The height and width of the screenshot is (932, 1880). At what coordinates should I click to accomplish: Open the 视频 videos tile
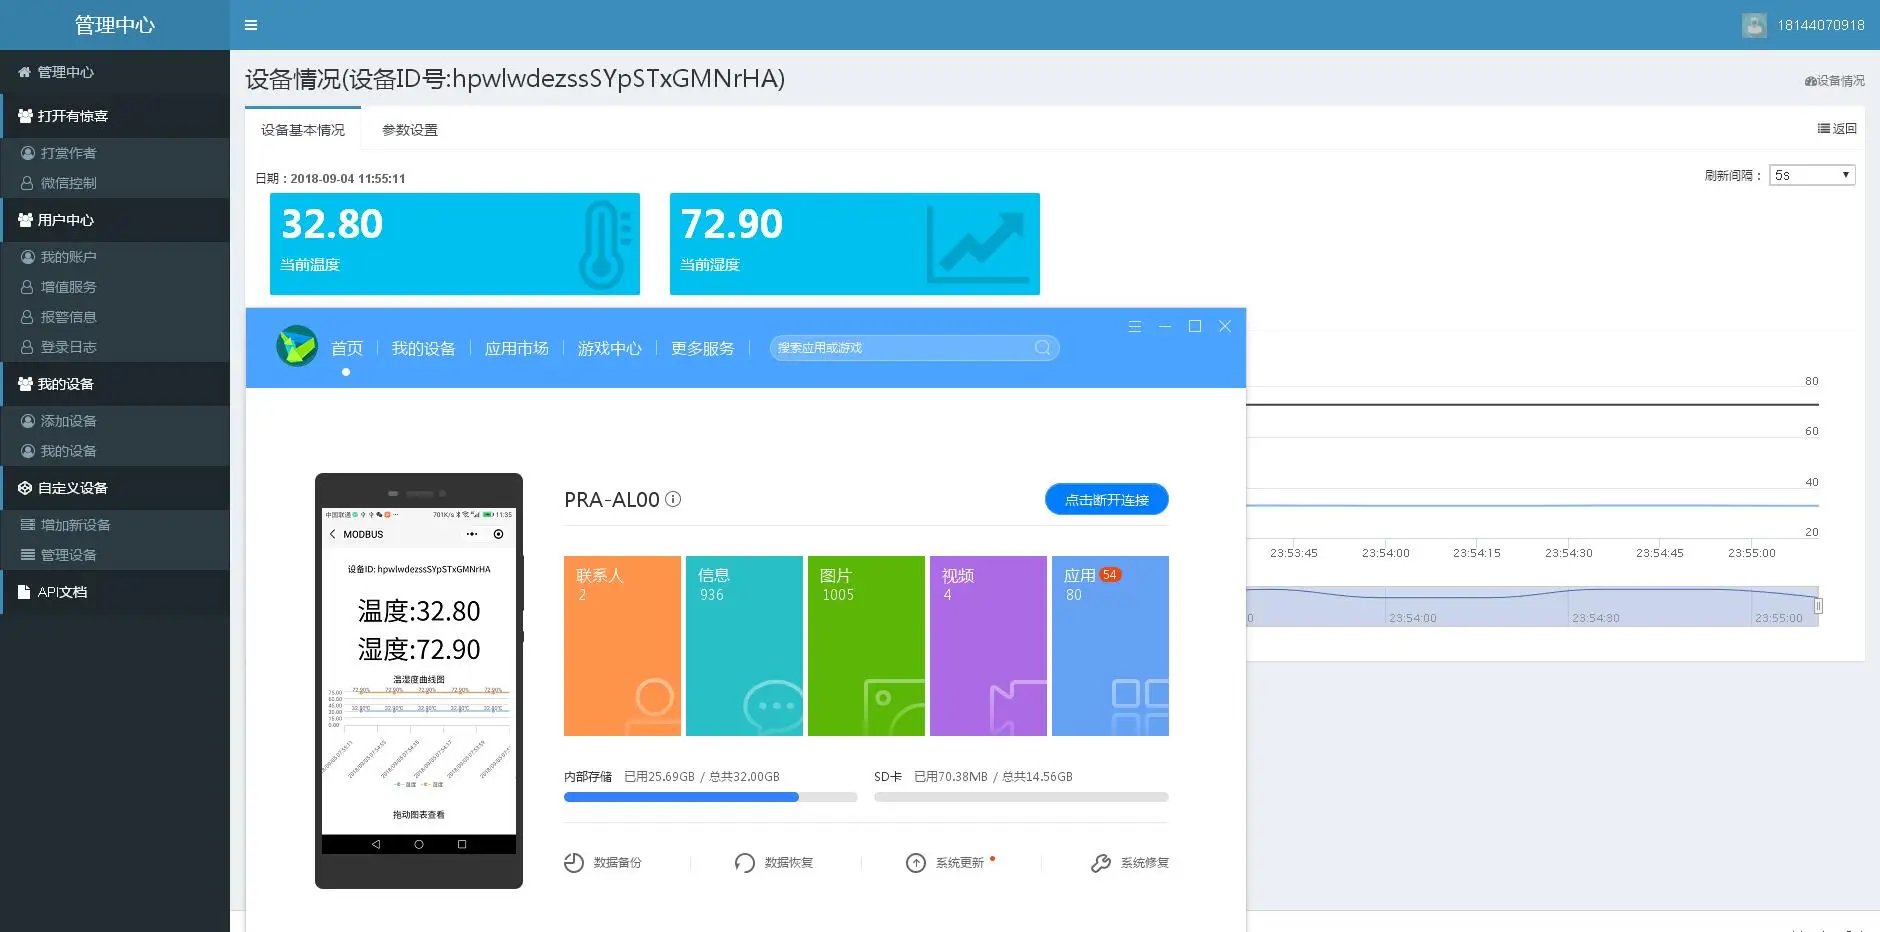pyautogui.click(x=988, y=646)
